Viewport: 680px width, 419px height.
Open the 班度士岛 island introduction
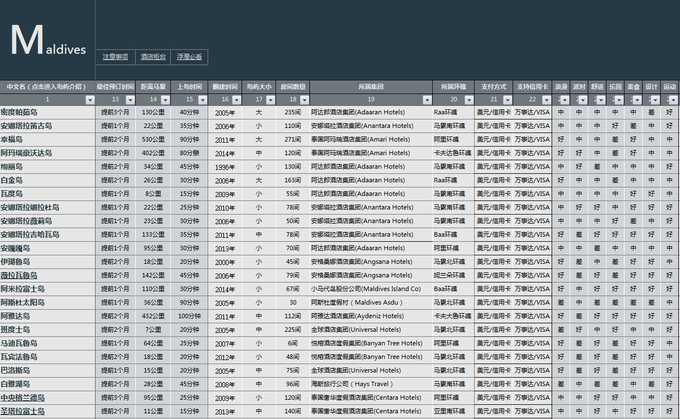(x=15, y=330)
